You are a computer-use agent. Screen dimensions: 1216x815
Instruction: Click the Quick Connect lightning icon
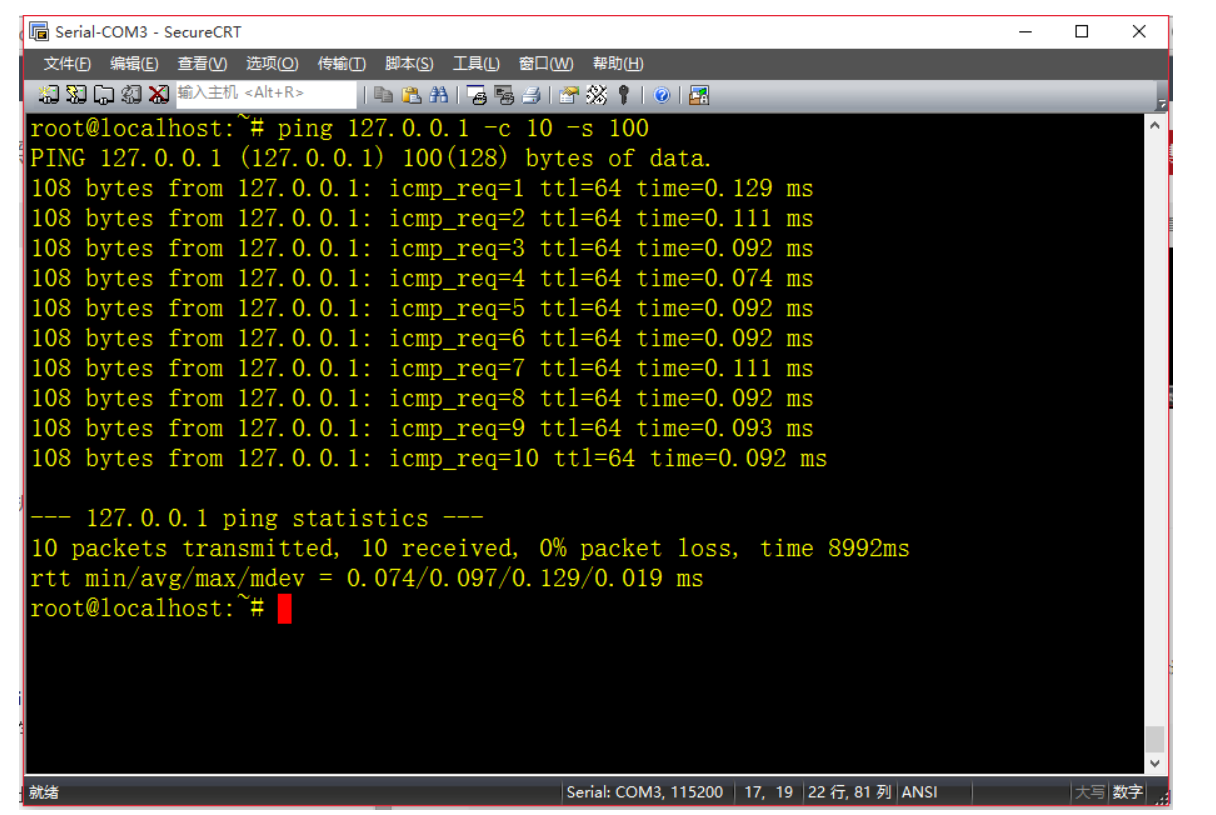pos(76,95)
